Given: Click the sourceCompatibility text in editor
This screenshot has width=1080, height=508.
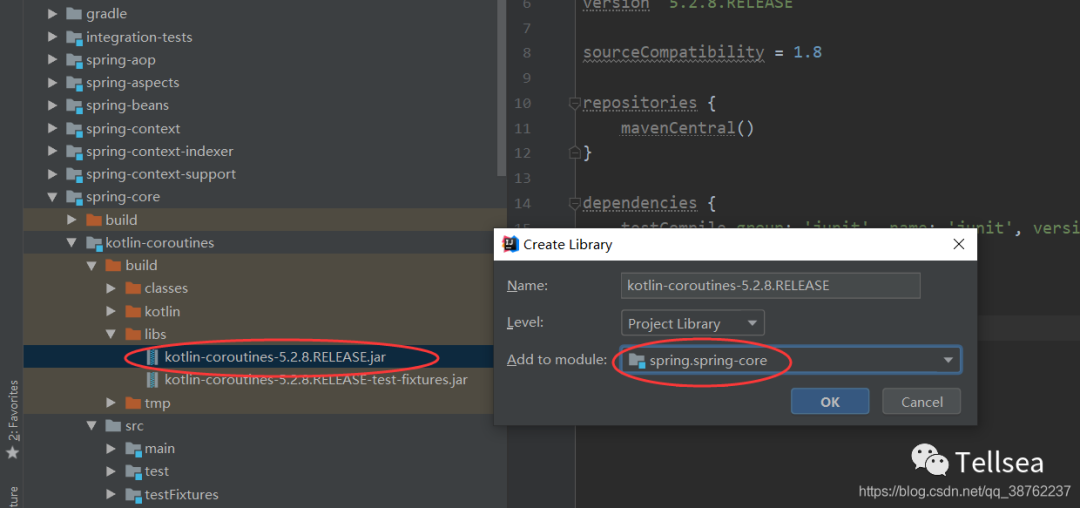Looking at the screenshot, I should (x=674, y=52).
